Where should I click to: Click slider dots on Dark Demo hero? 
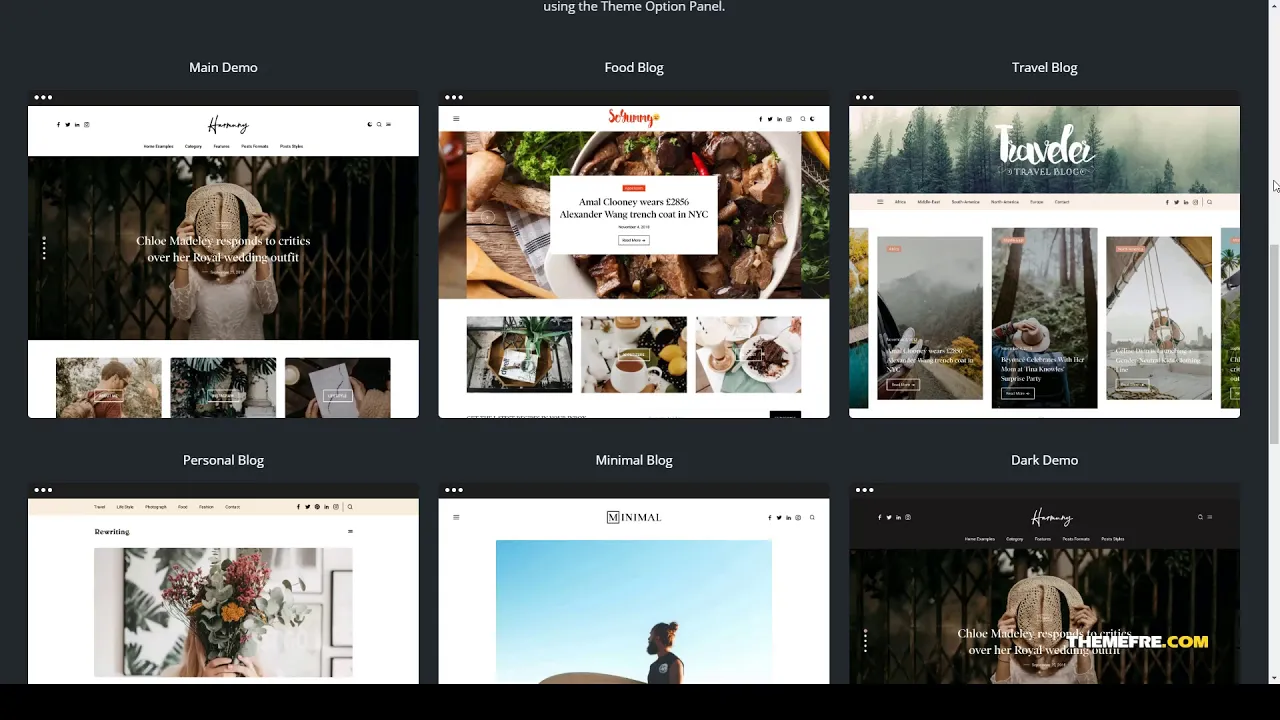click(865, 641)
